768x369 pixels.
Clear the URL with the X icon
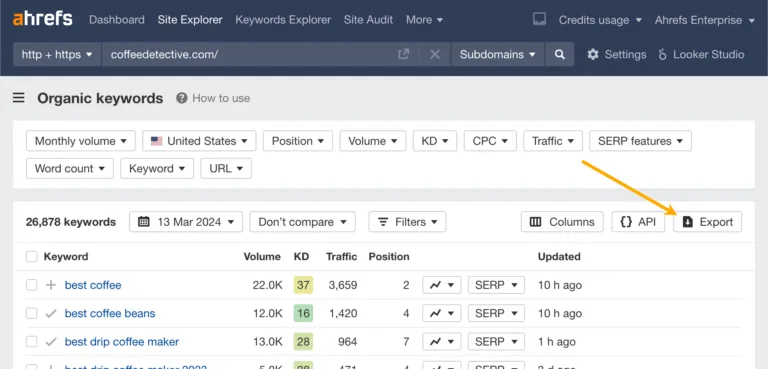tap(435, 54)
